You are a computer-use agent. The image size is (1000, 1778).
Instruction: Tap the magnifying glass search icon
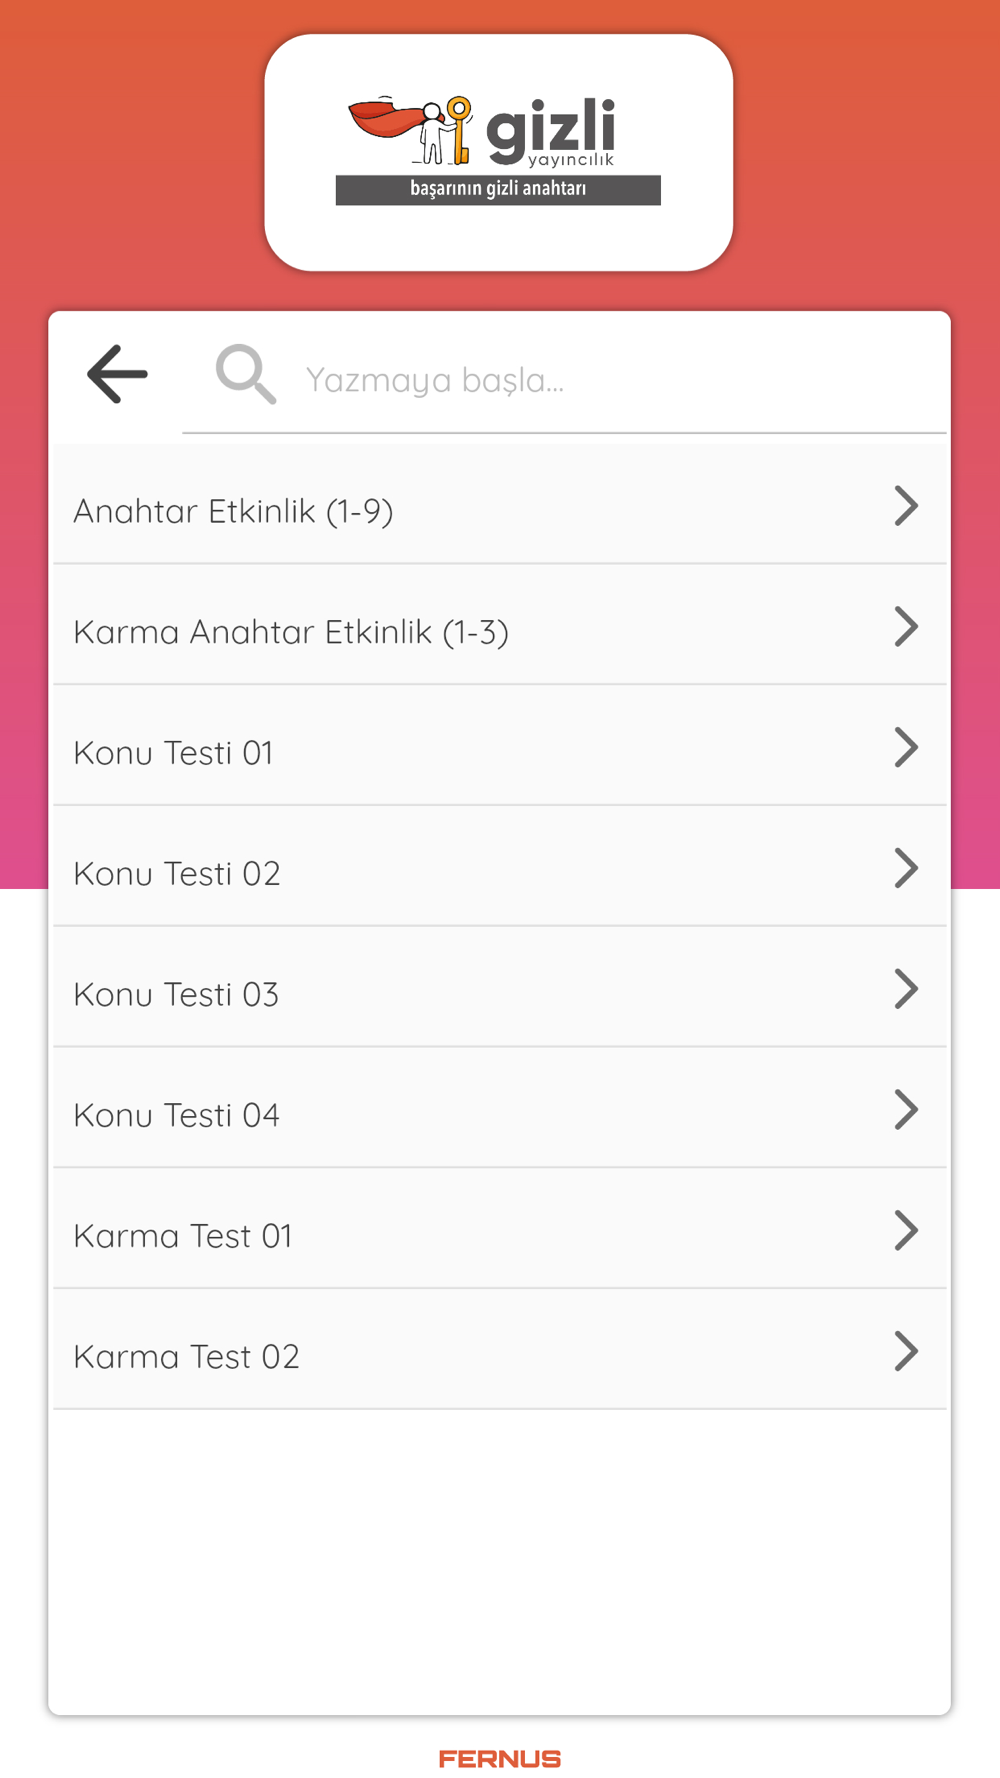coord(246,375)
